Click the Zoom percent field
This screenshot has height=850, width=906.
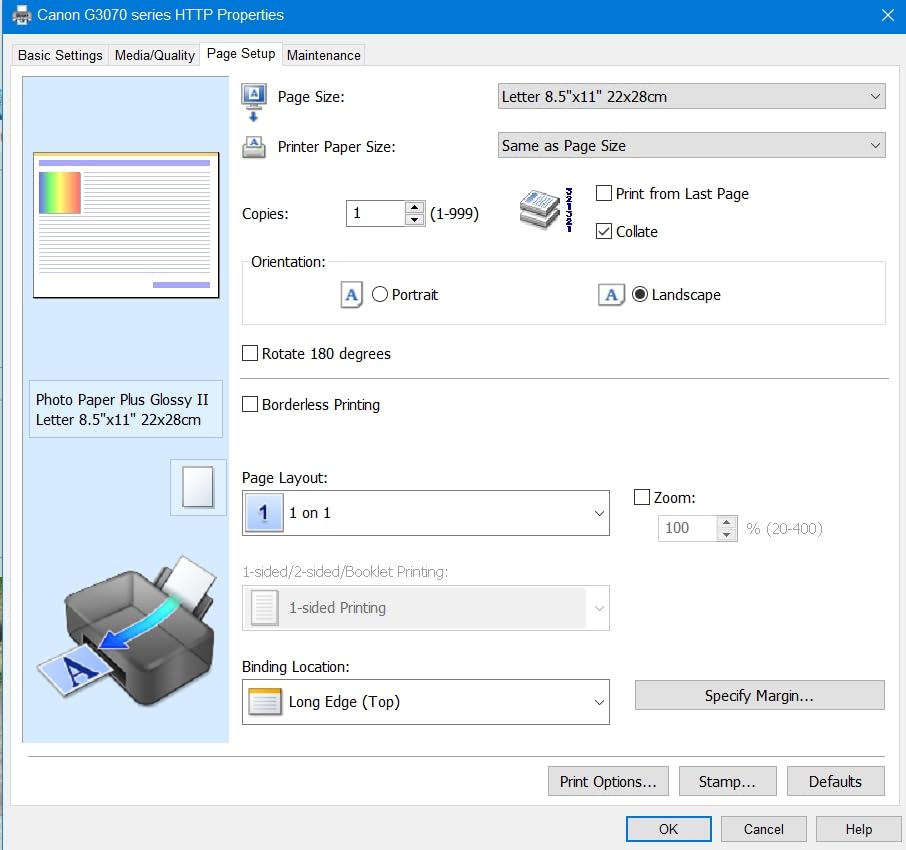click(x=688, y=528)
